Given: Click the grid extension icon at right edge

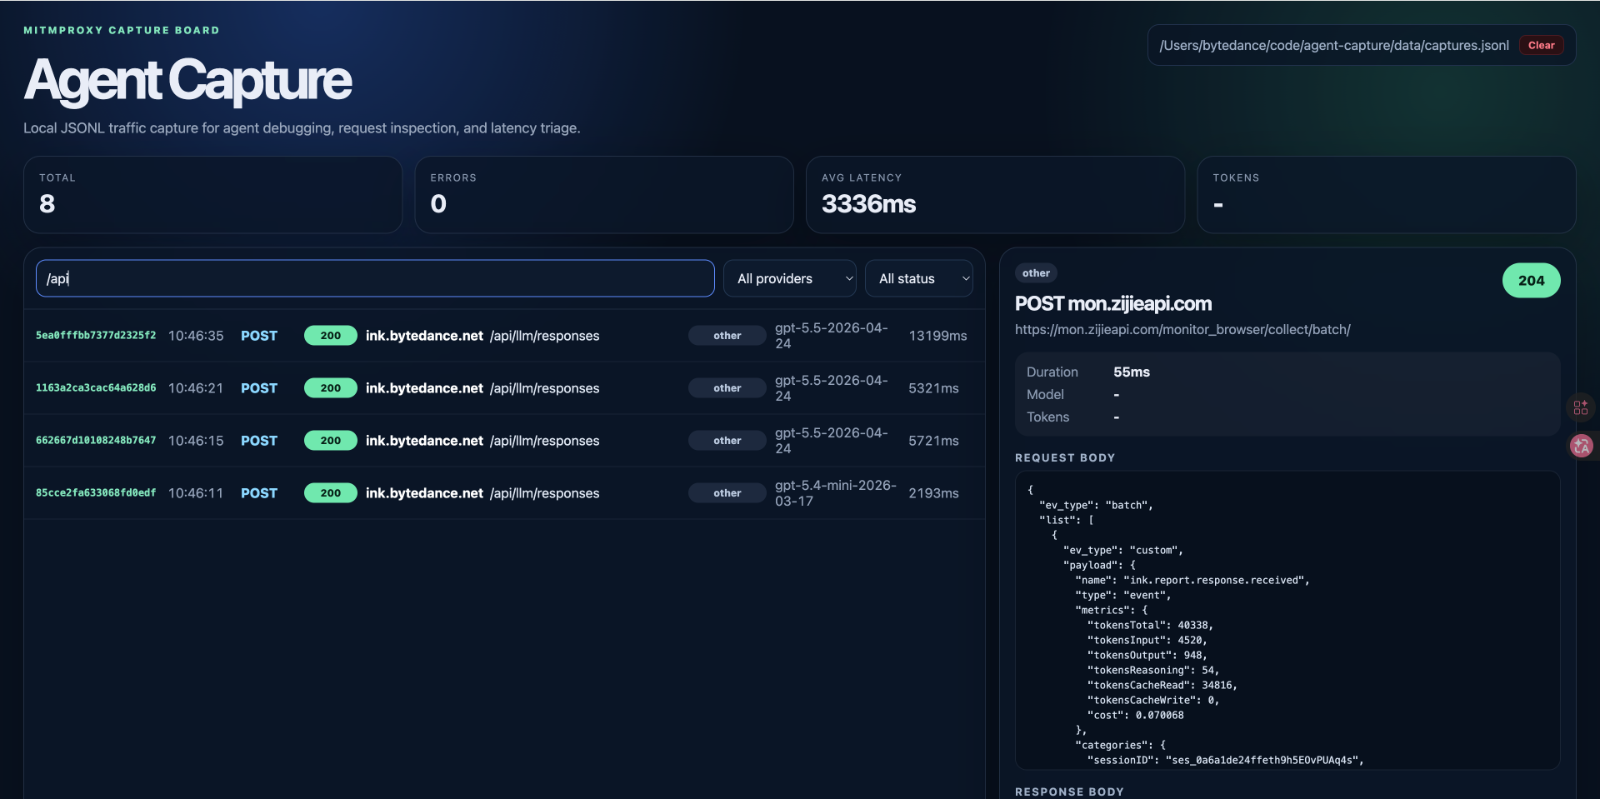Looking at the screenshot, I should point(1581,408).
